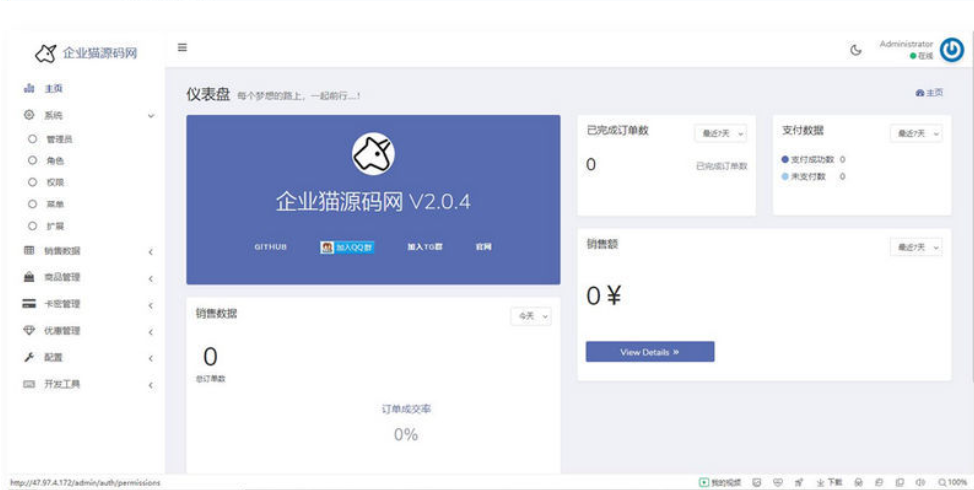Open the 优惠管理 sidebar menu label
Viewport: 974px width, 490px height.
click(x=62, y=330)
